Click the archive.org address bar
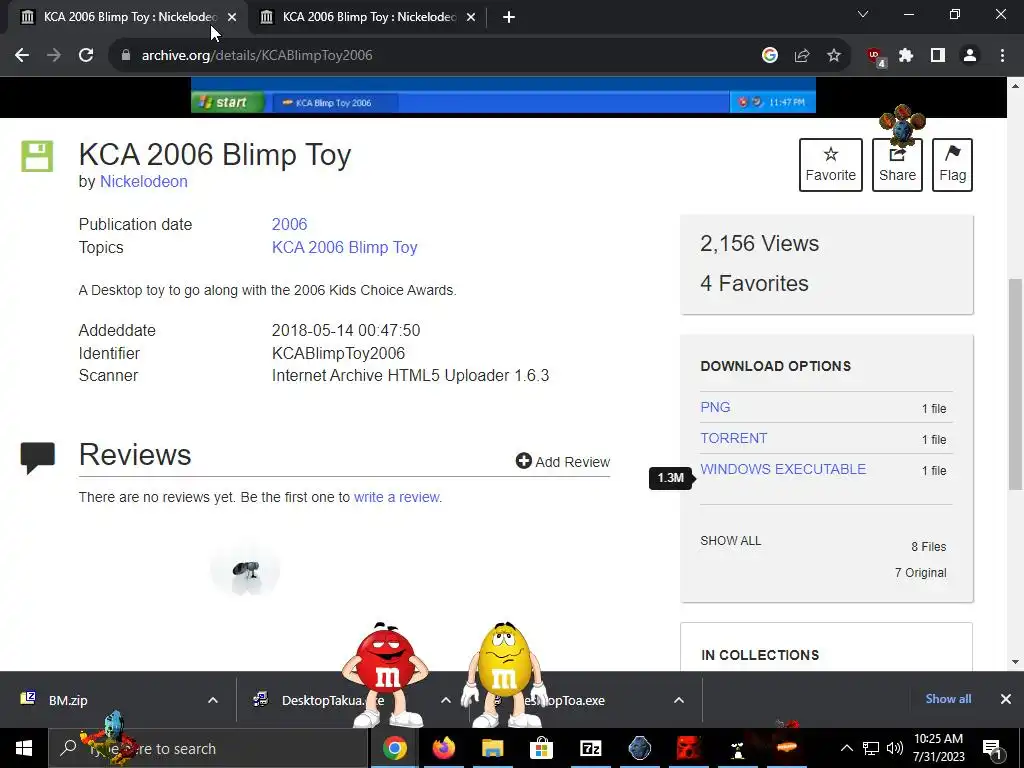 coord(431,56)
